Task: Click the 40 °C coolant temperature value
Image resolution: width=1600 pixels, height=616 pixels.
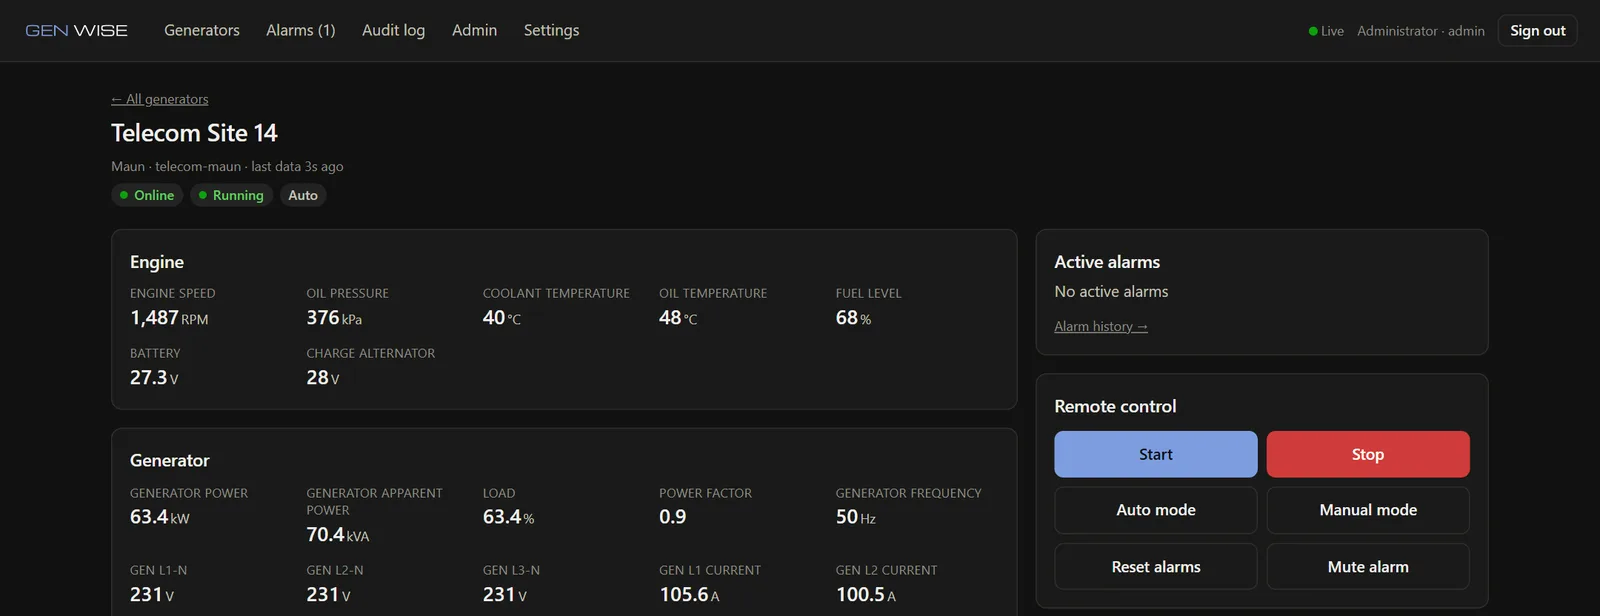Action: [x=502, y=318]
